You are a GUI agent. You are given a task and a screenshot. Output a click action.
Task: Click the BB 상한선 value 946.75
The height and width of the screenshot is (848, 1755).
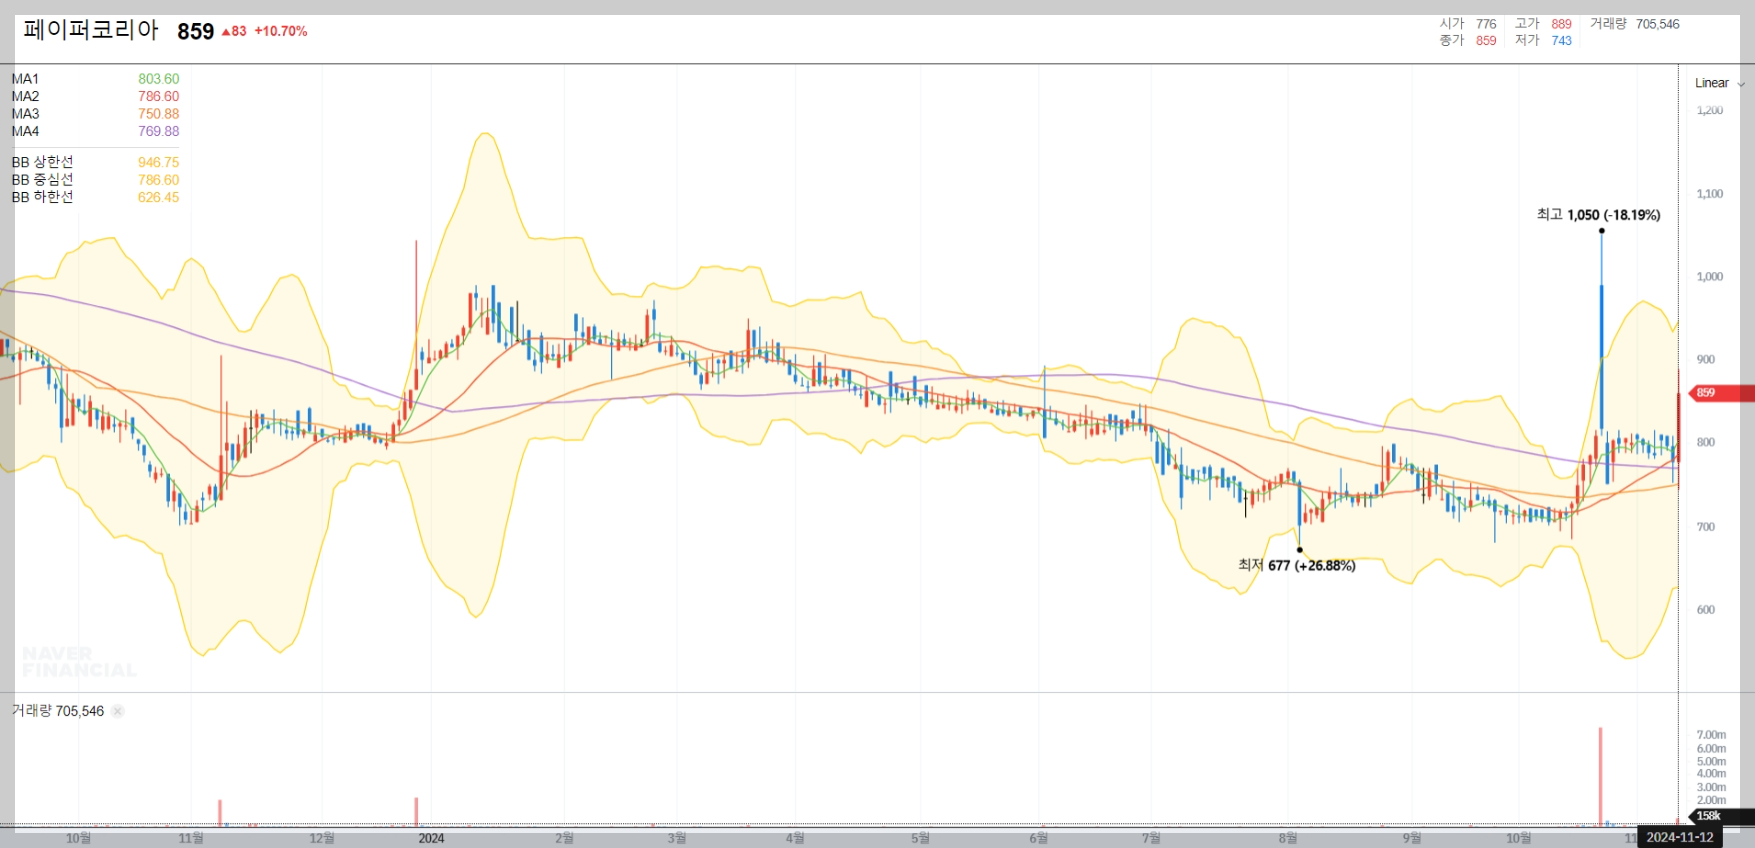[158, 162]
